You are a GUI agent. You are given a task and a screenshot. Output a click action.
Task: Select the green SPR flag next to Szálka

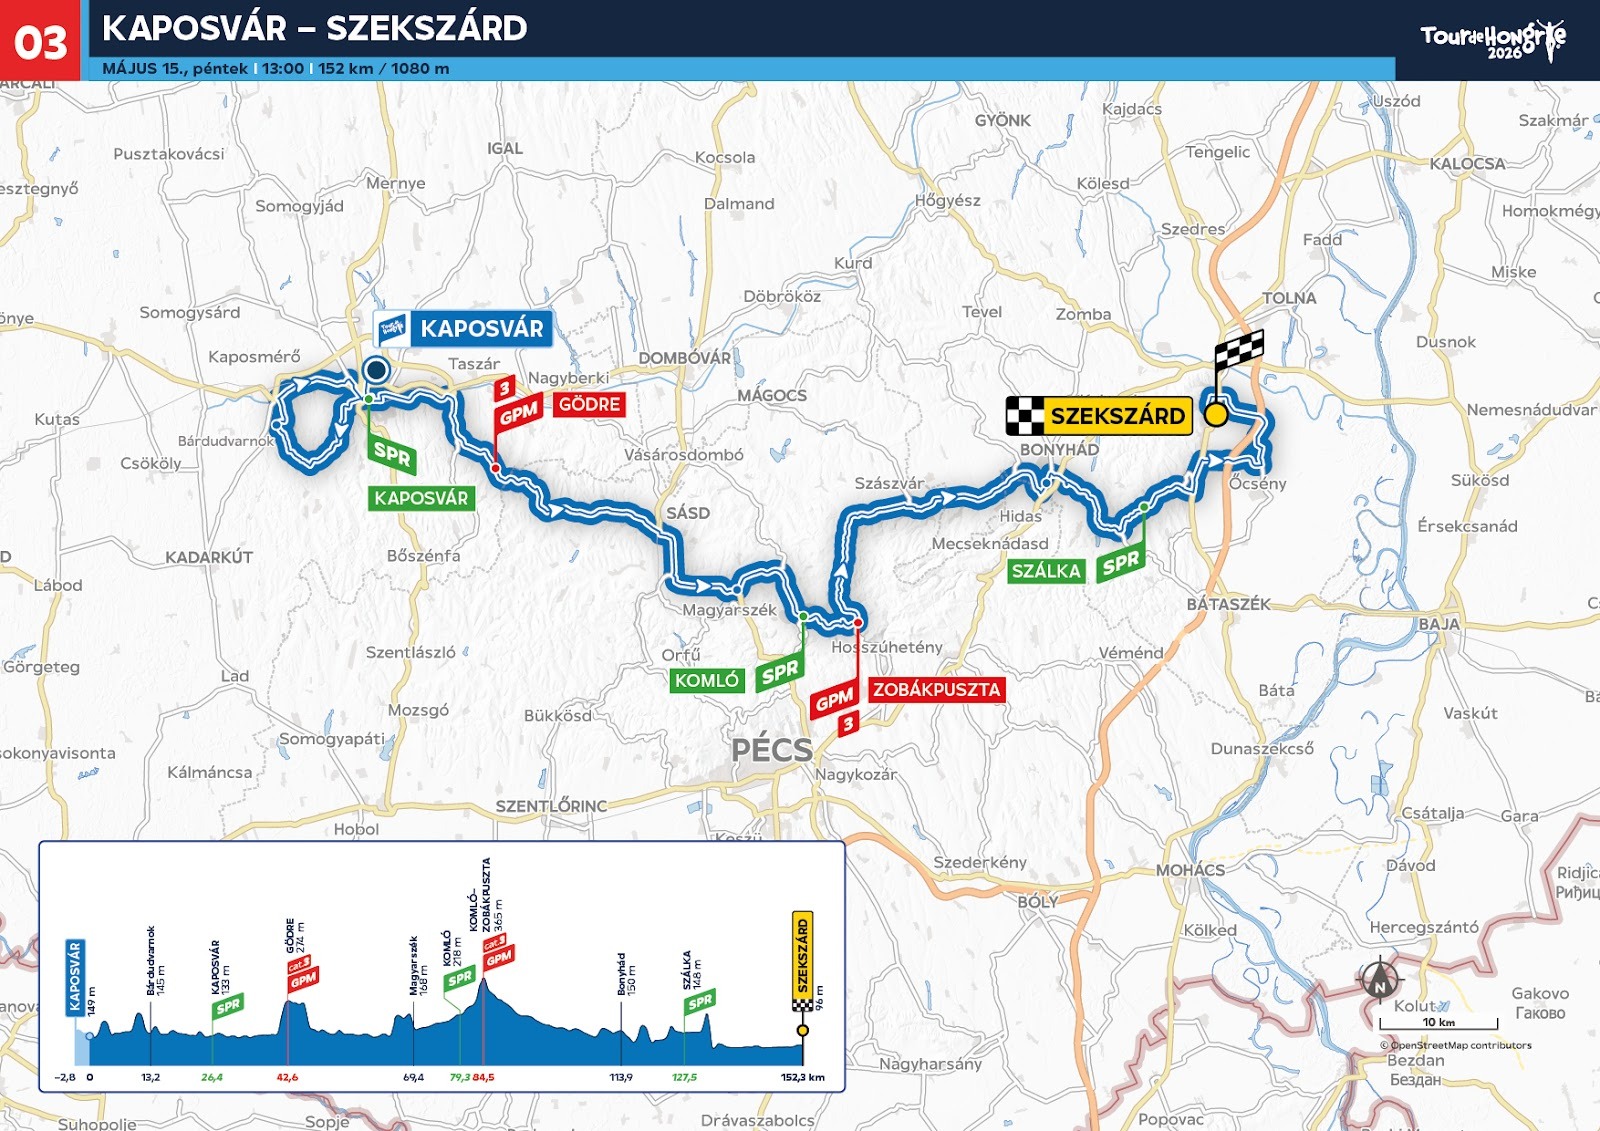pyautogui.click(x=1120, y=564)
